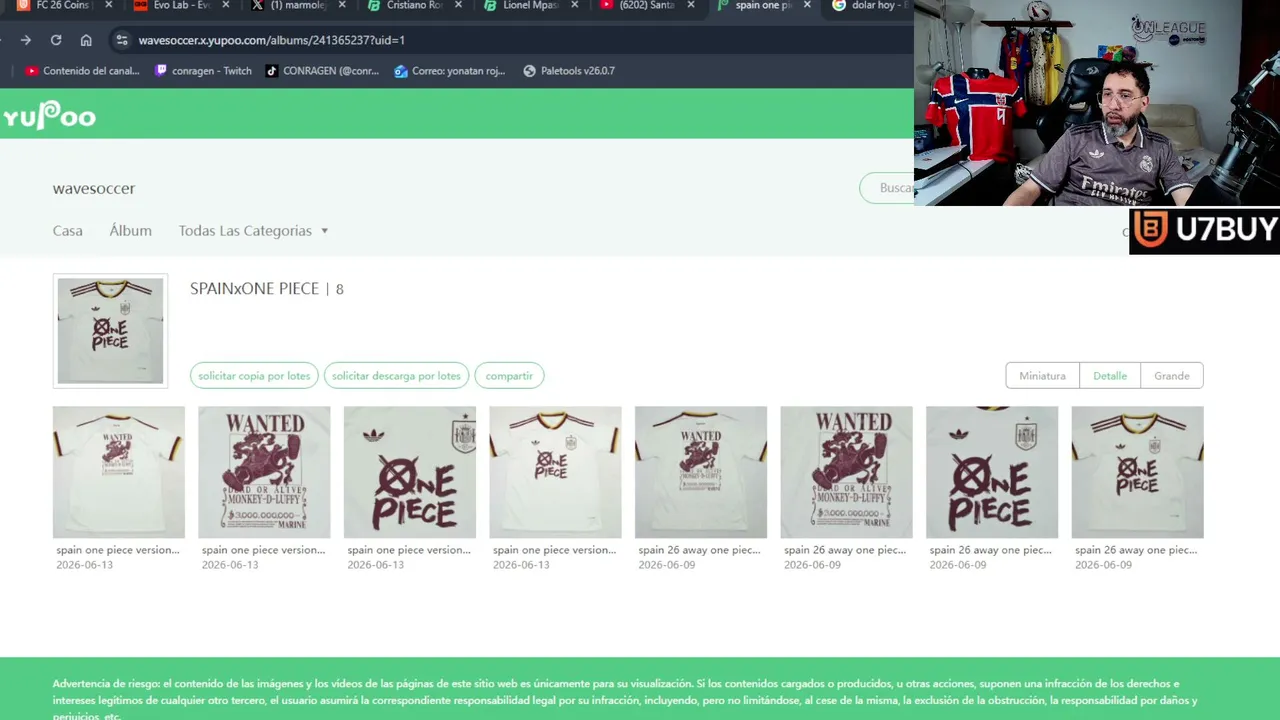Expand the Todas Las Categorias dropdown
Viewport: 1280px width, 720px height.
253,231
